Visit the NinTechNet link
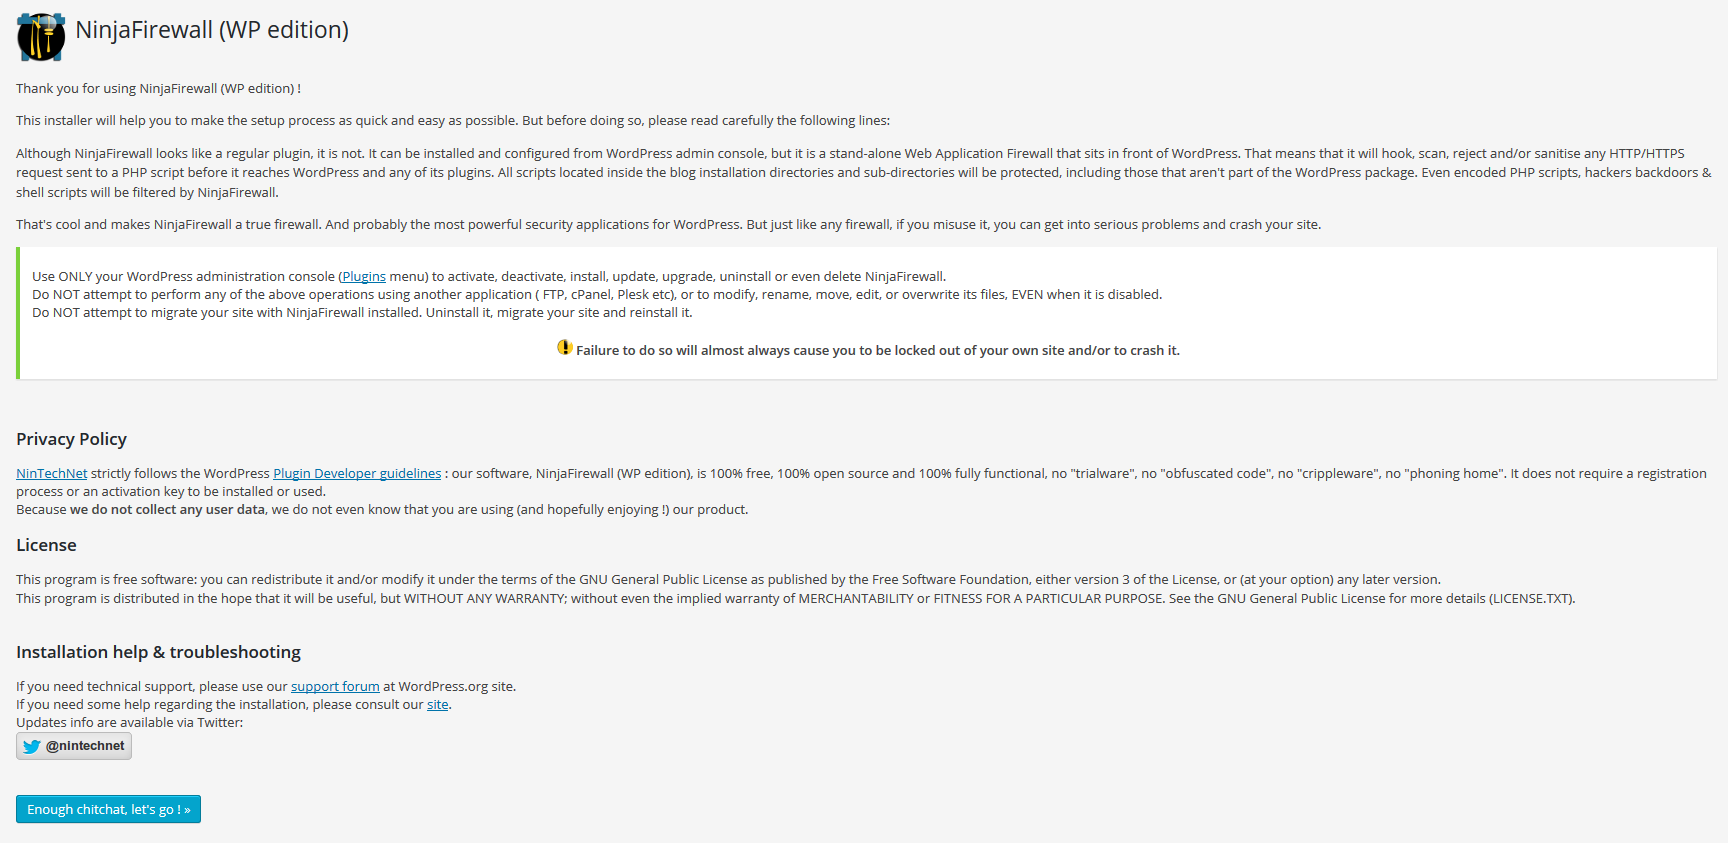 pos(52,473)
